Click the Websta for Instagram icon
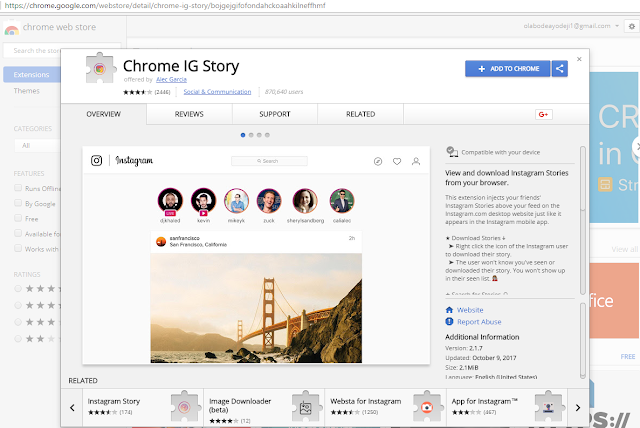640x428 pixels. 427,406
